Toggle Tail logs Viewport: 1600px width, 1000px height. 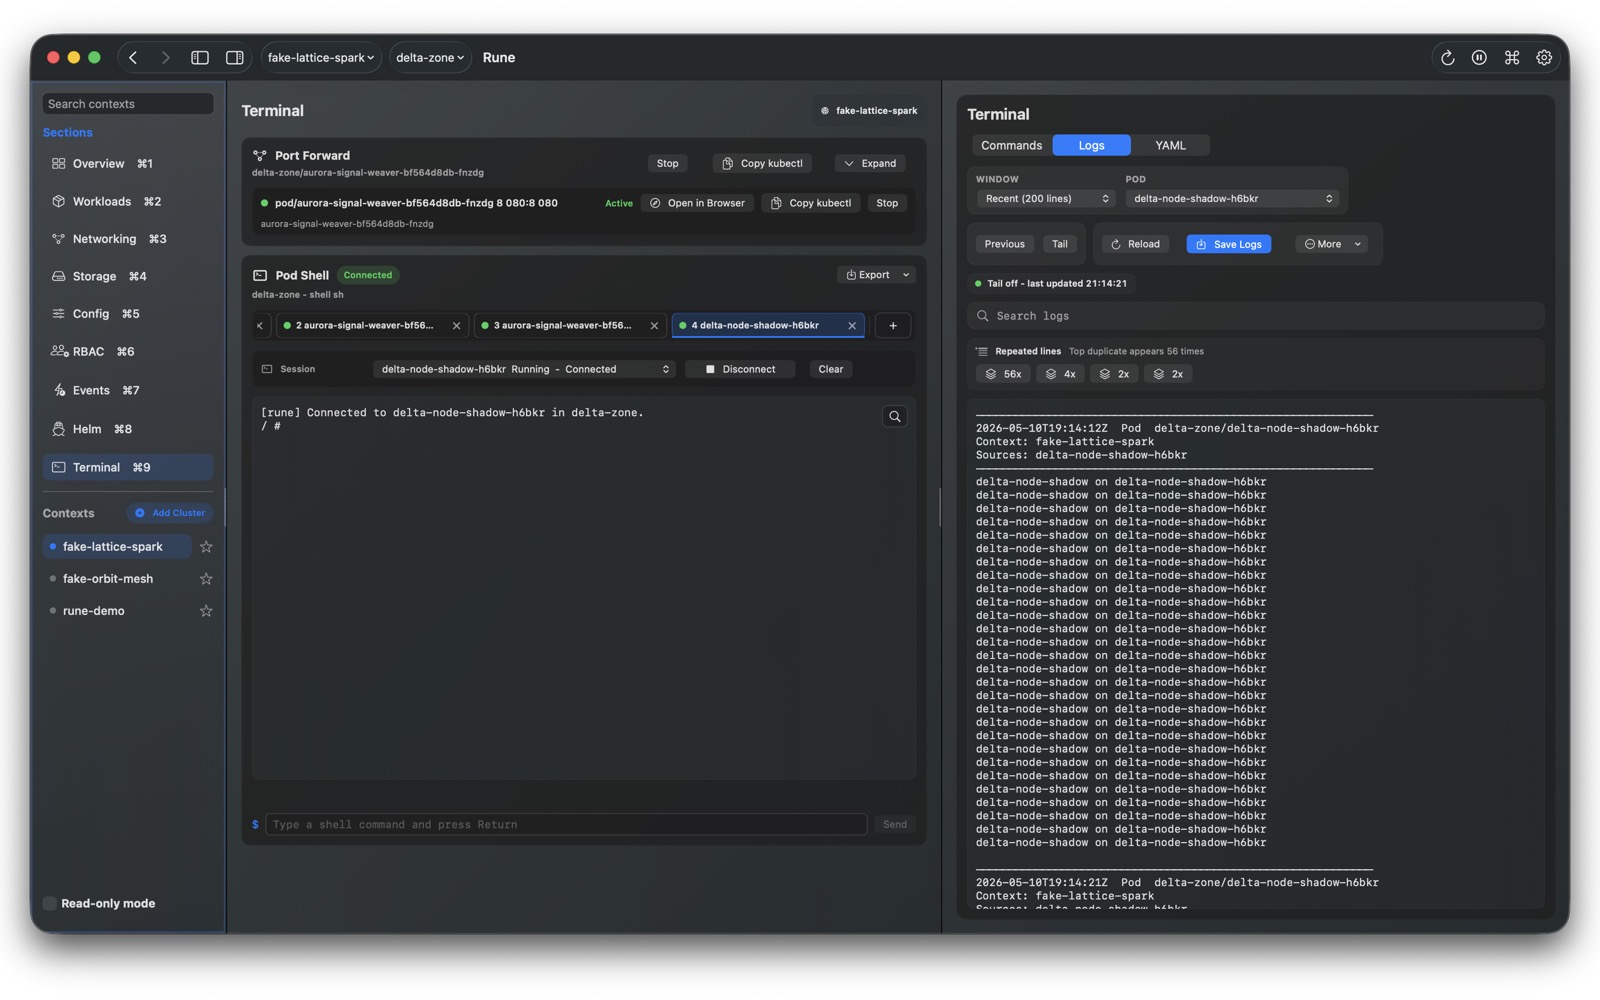coord(1060,245)
